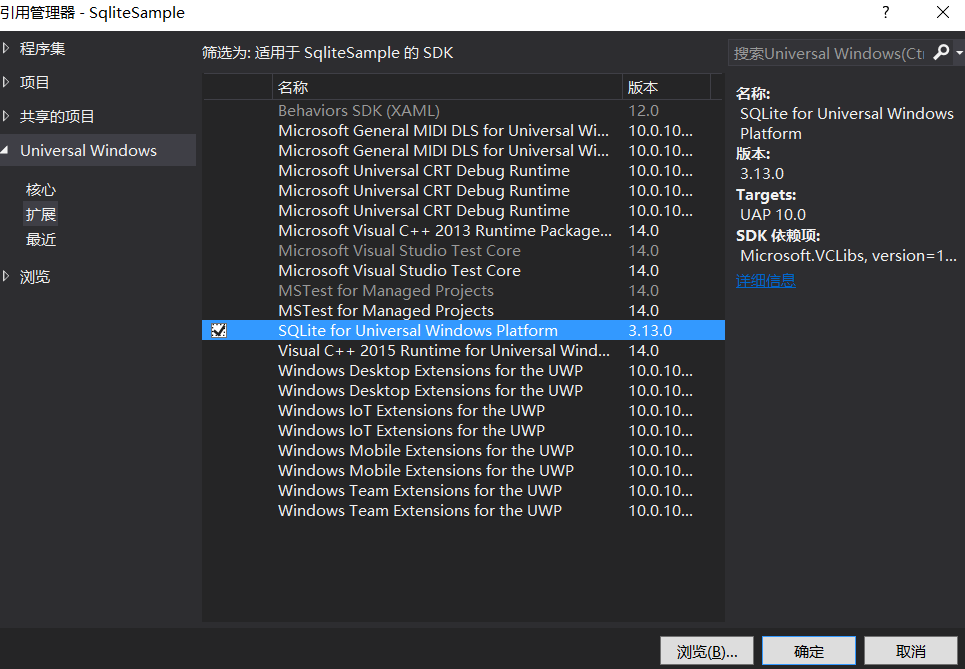
Task: Uncheck SQLite for Universal Windows Platform checkbox
Action: [x=219, y=330]
